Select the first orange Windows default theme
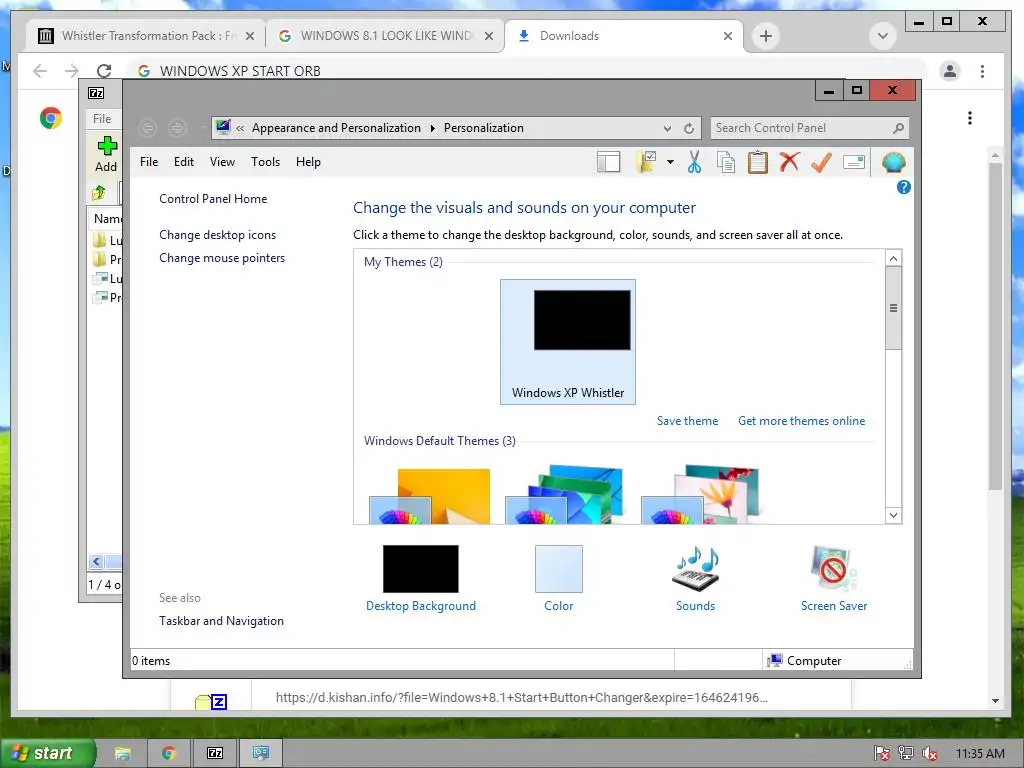Viewport: 1024px width, 768px height. pyautogui.click(x=430, y=495)
